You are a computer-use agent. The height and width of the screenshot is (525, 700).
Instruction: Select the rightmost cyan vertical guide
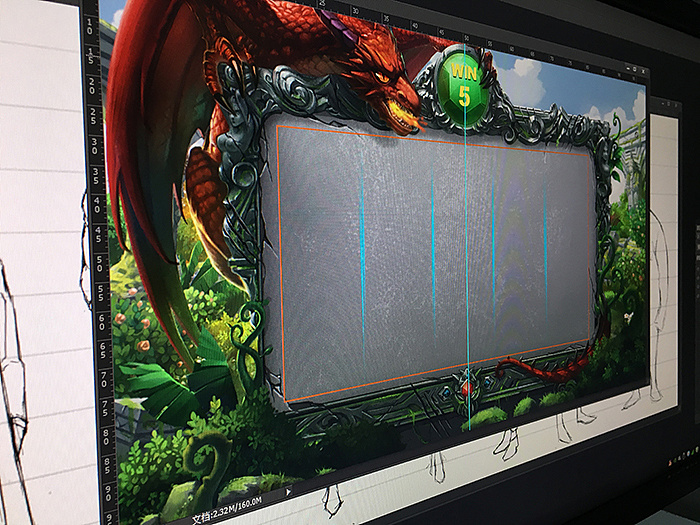[x=545, y=250]
